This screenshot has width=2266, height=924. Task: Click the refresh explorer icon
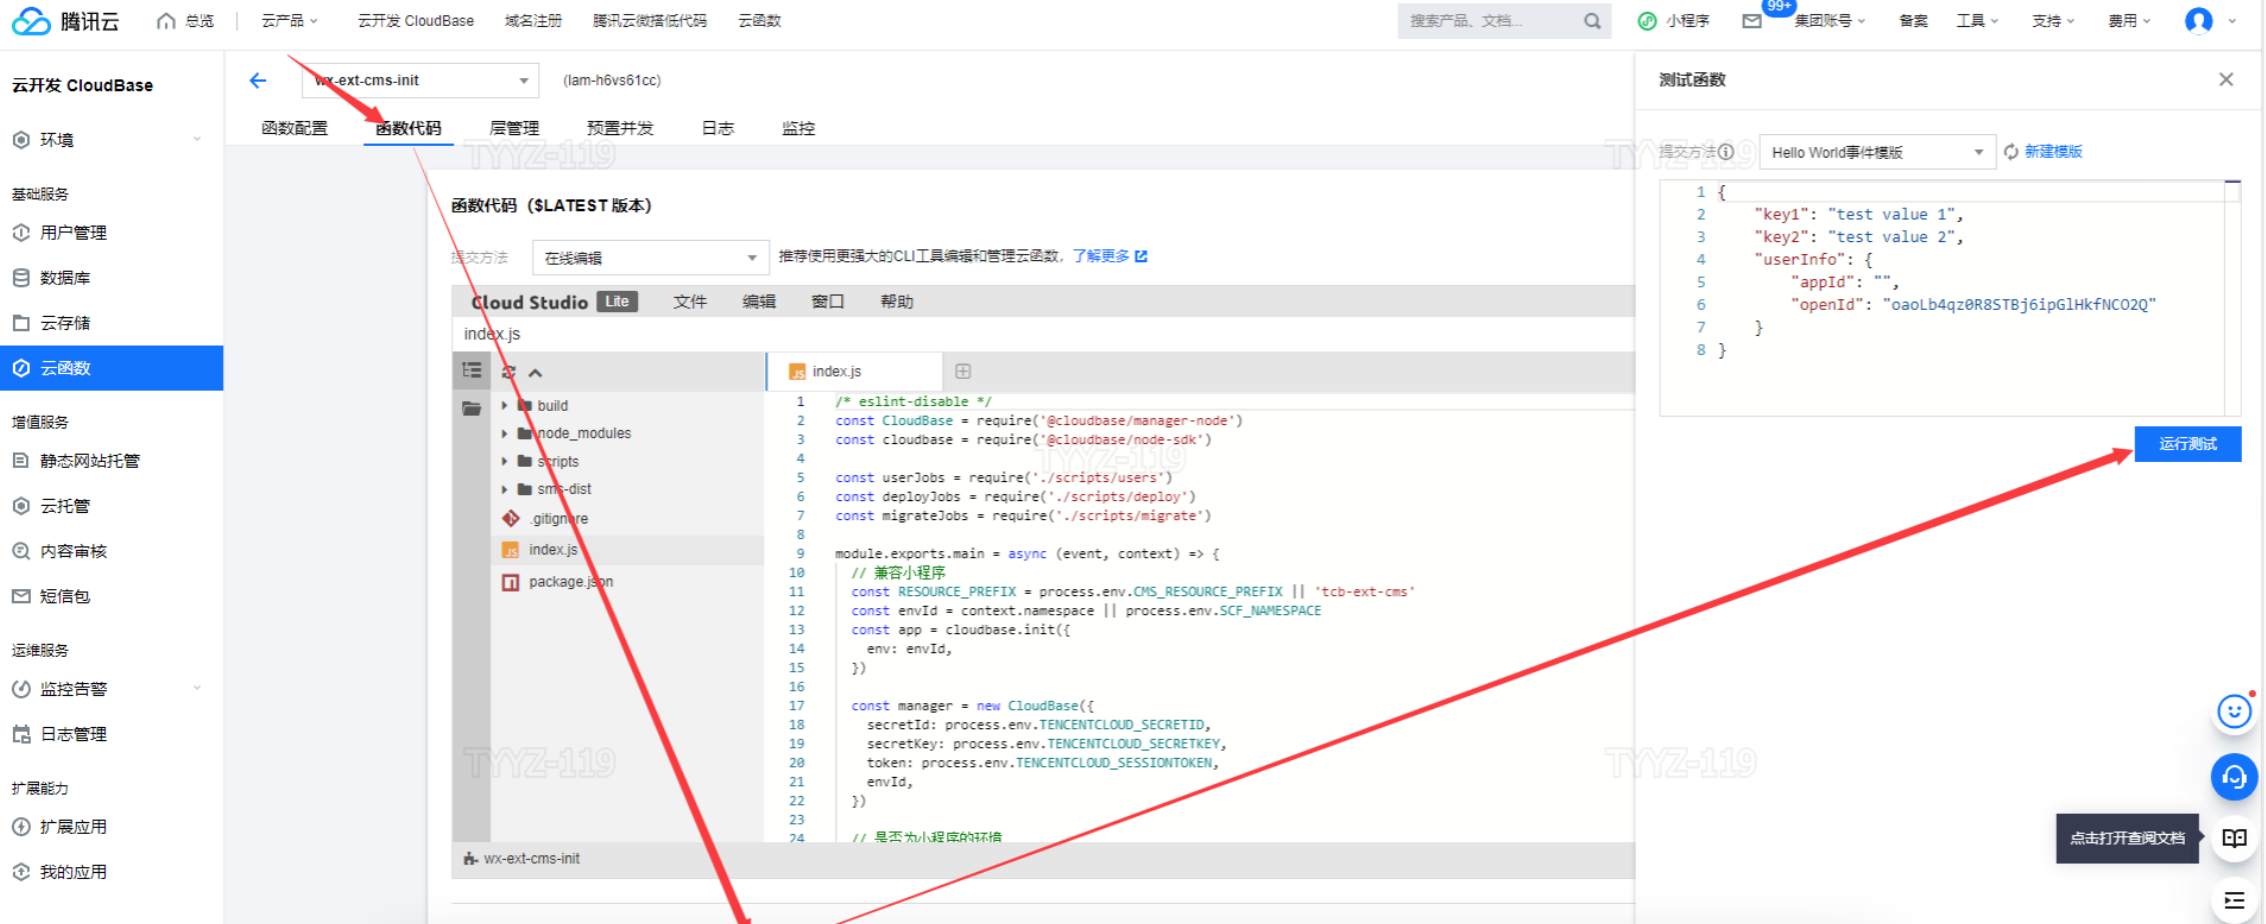[508, 372]
